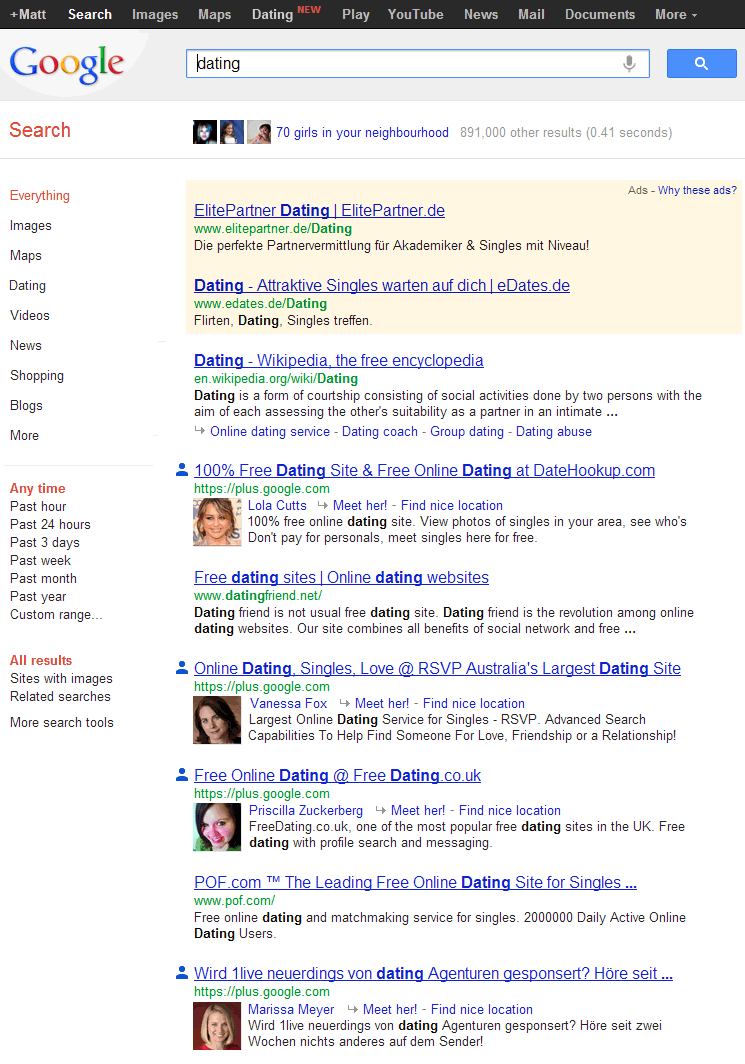745x1064 pixels.
Task: Click Lola Cutts name link
Action: tap(277, 506)
